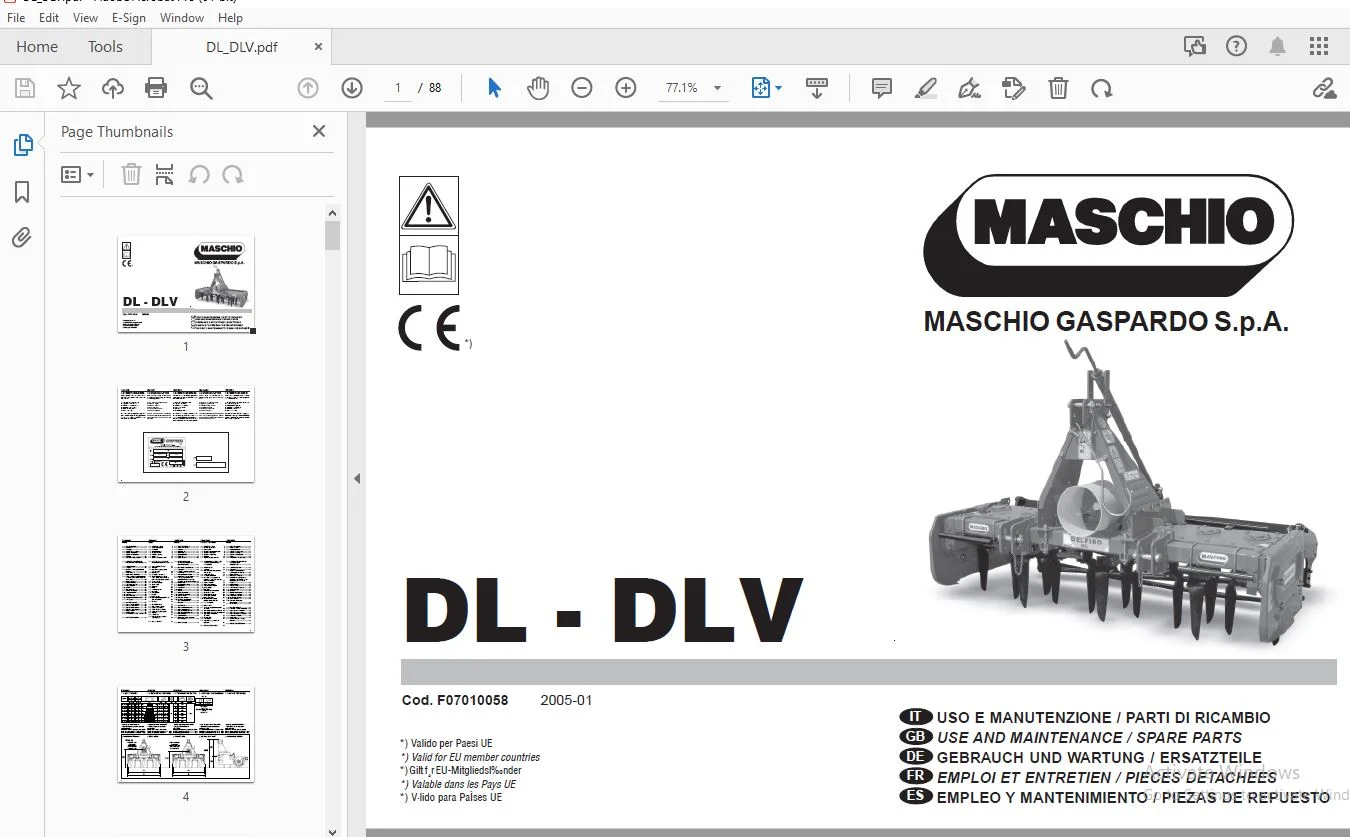
Task: Rotate thumbnails counterclockwise in panel
Action: [199, 175]
